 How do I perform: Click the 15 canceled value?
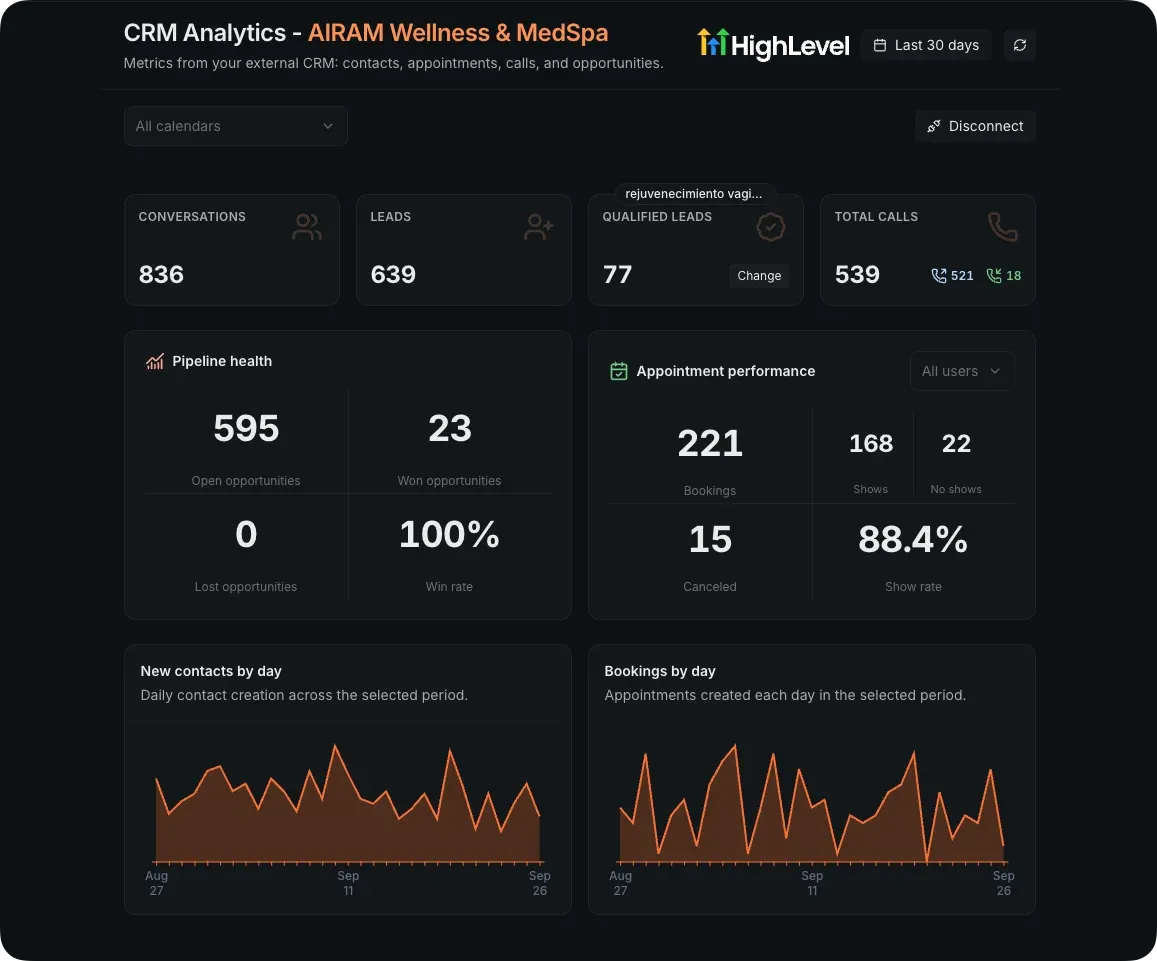[x=710, y=539]
